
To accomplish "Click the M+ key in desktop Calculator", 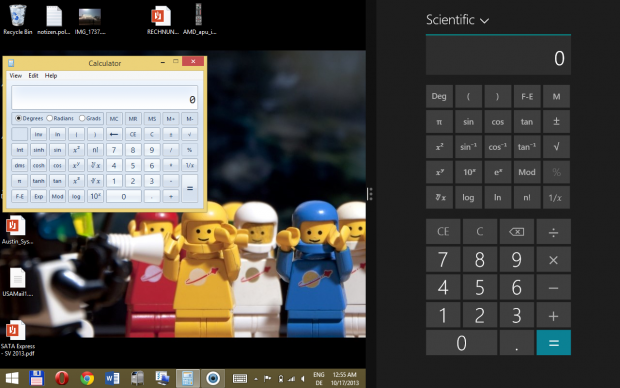I will (x=171, y=119).
